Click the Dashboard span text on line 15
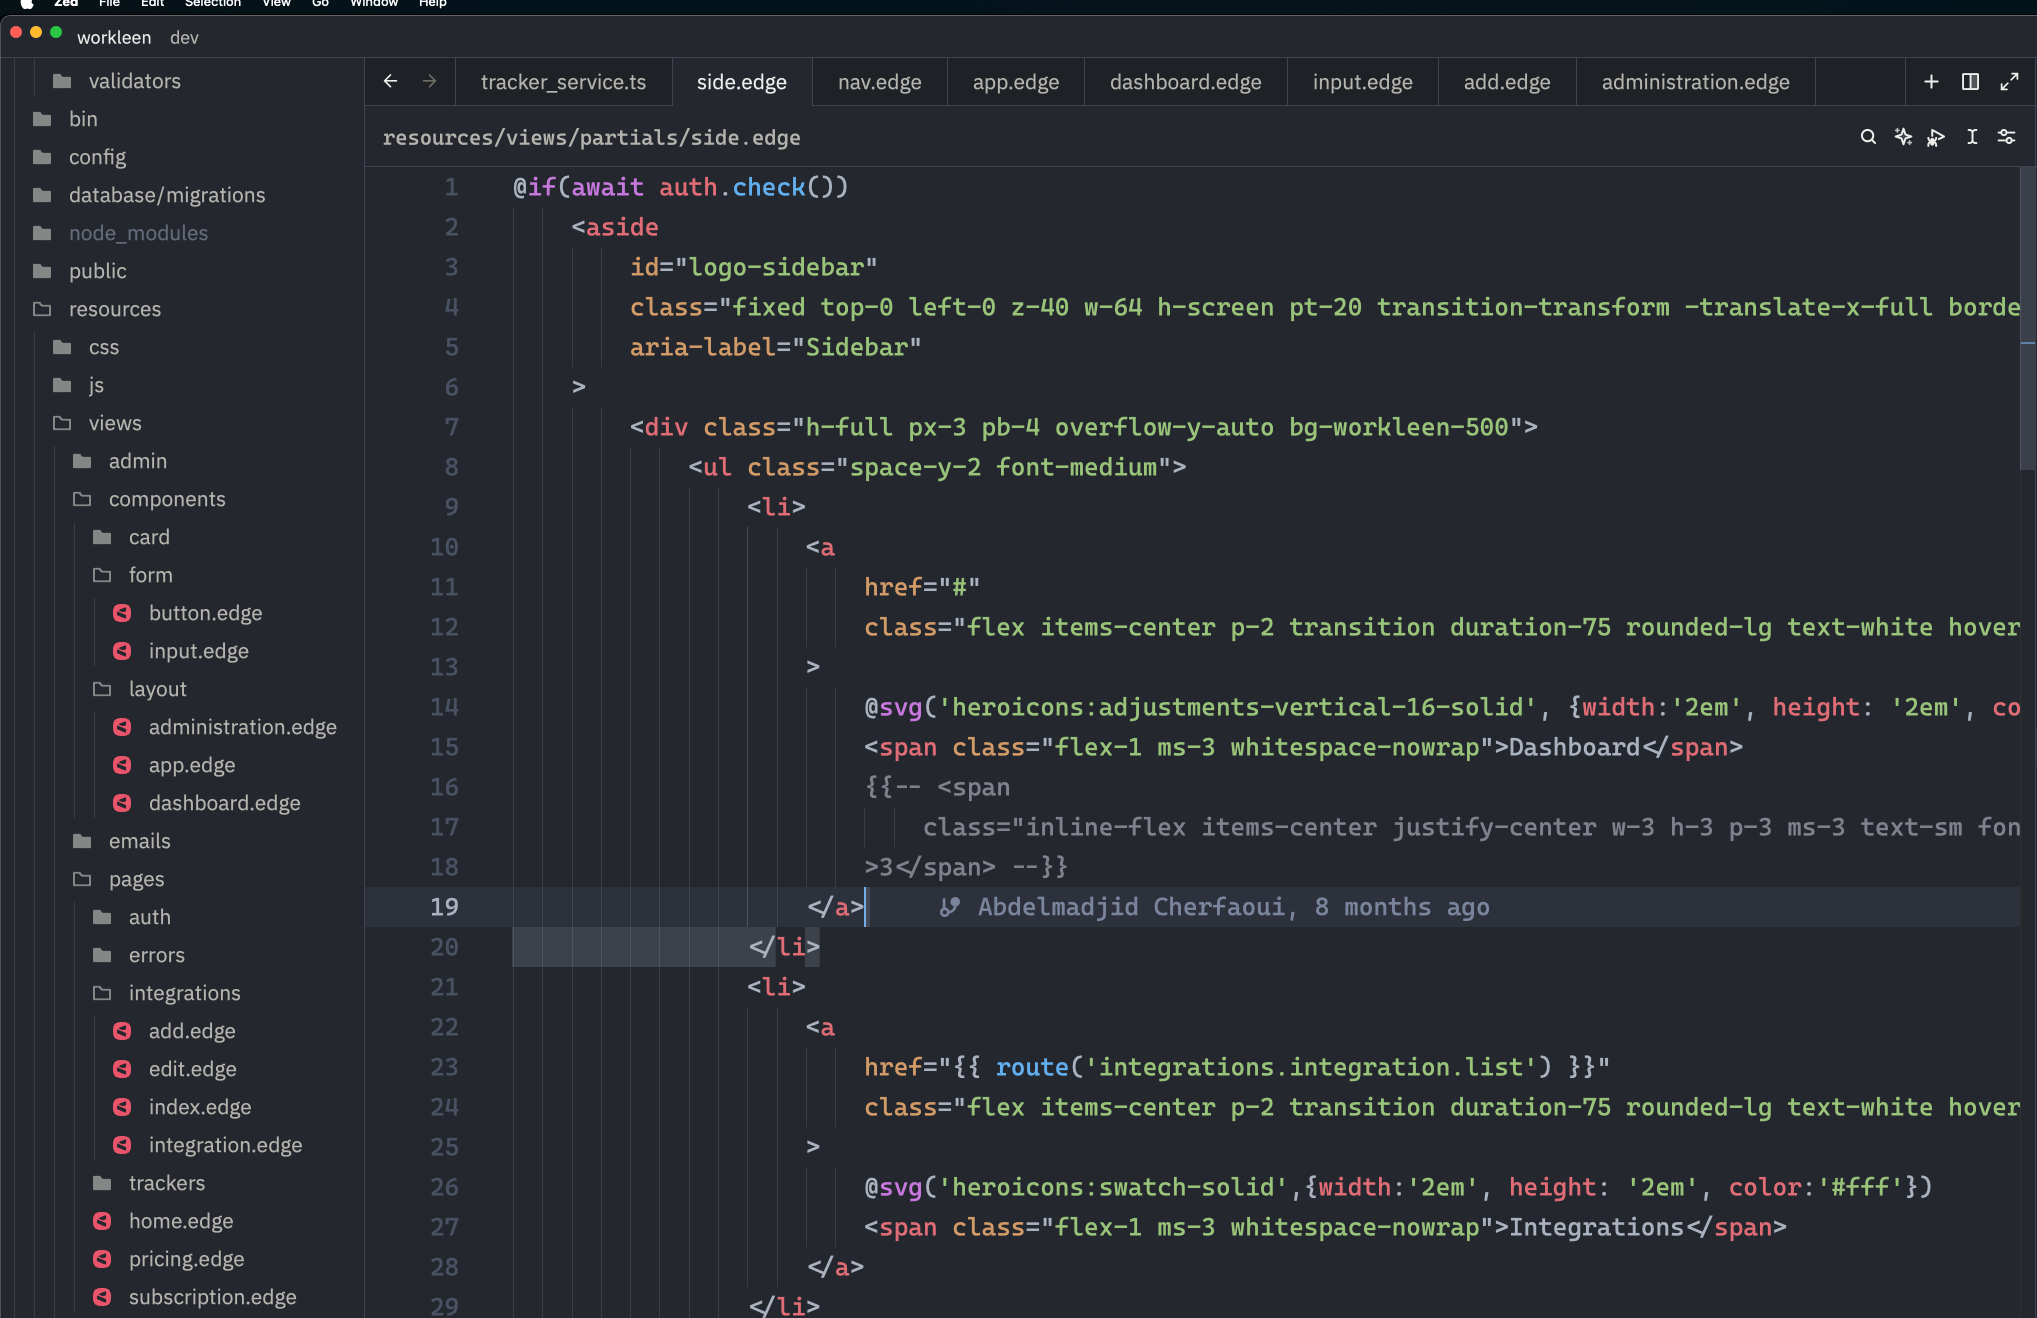Viewport: 2037px width, 1318px height. [x=1574, y=747]
